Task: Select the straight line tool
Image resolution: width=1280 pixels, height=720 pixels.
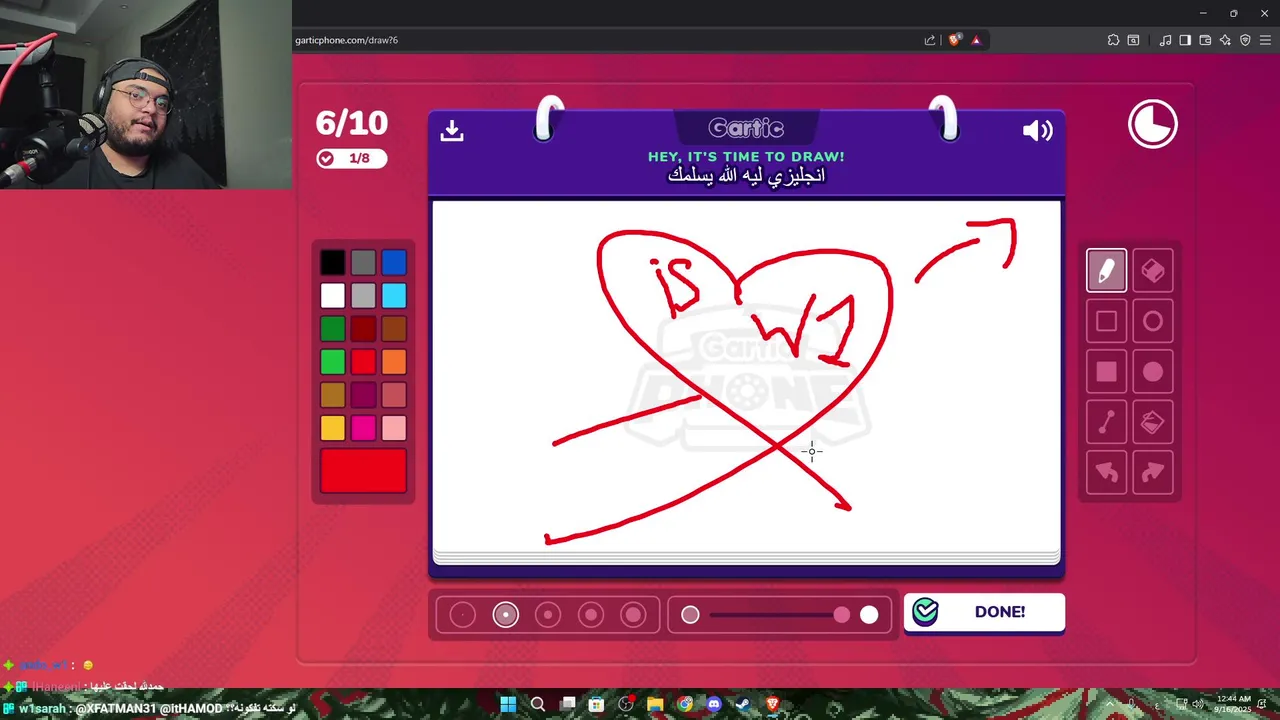Action: (x=1106, y=422)
